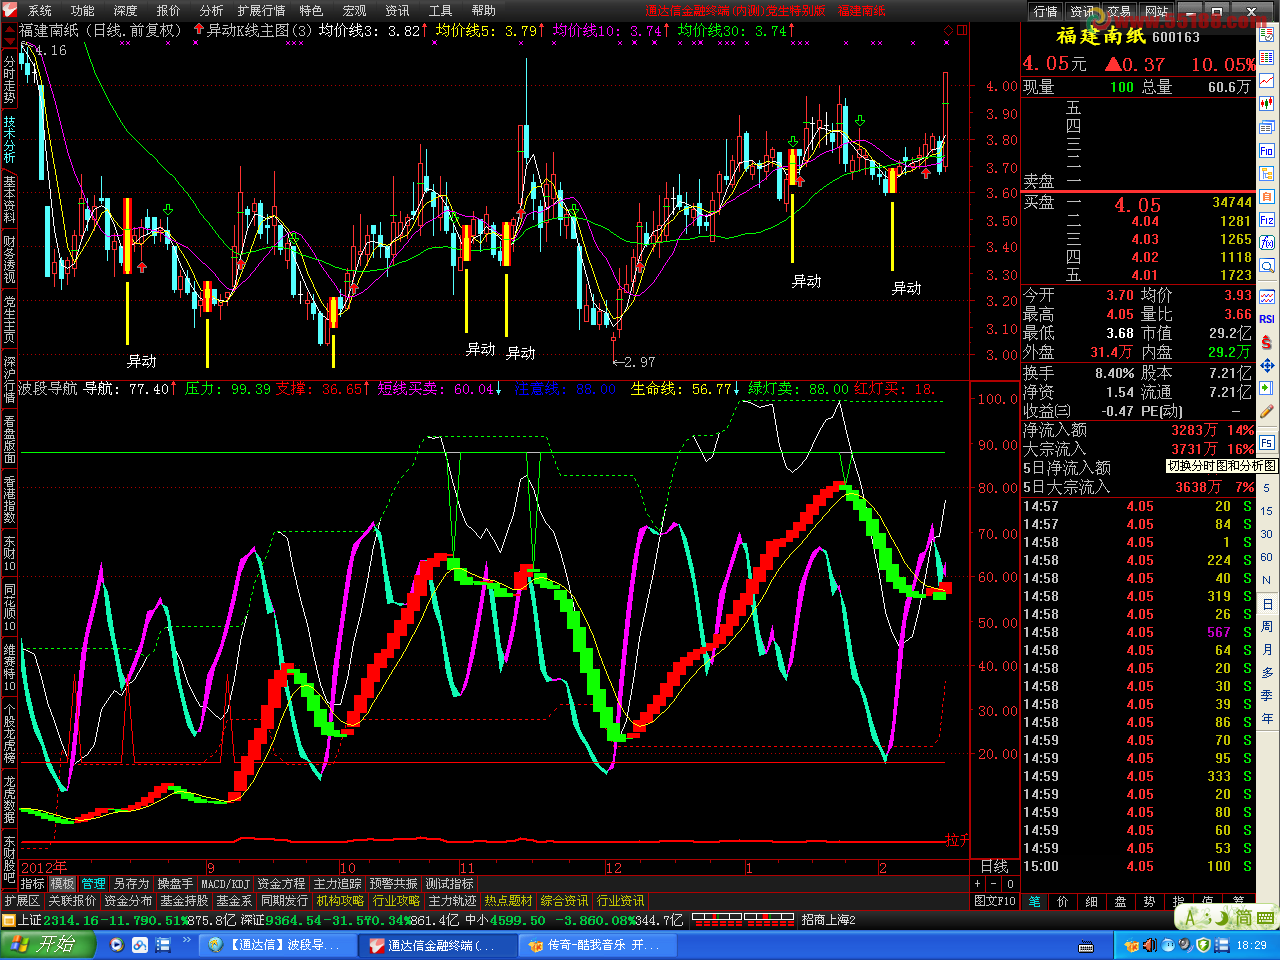This screenshot has height=960, width=1280.
Task: Open the orange 自 self-selected stocks icon
Action: coord(1266,197)
